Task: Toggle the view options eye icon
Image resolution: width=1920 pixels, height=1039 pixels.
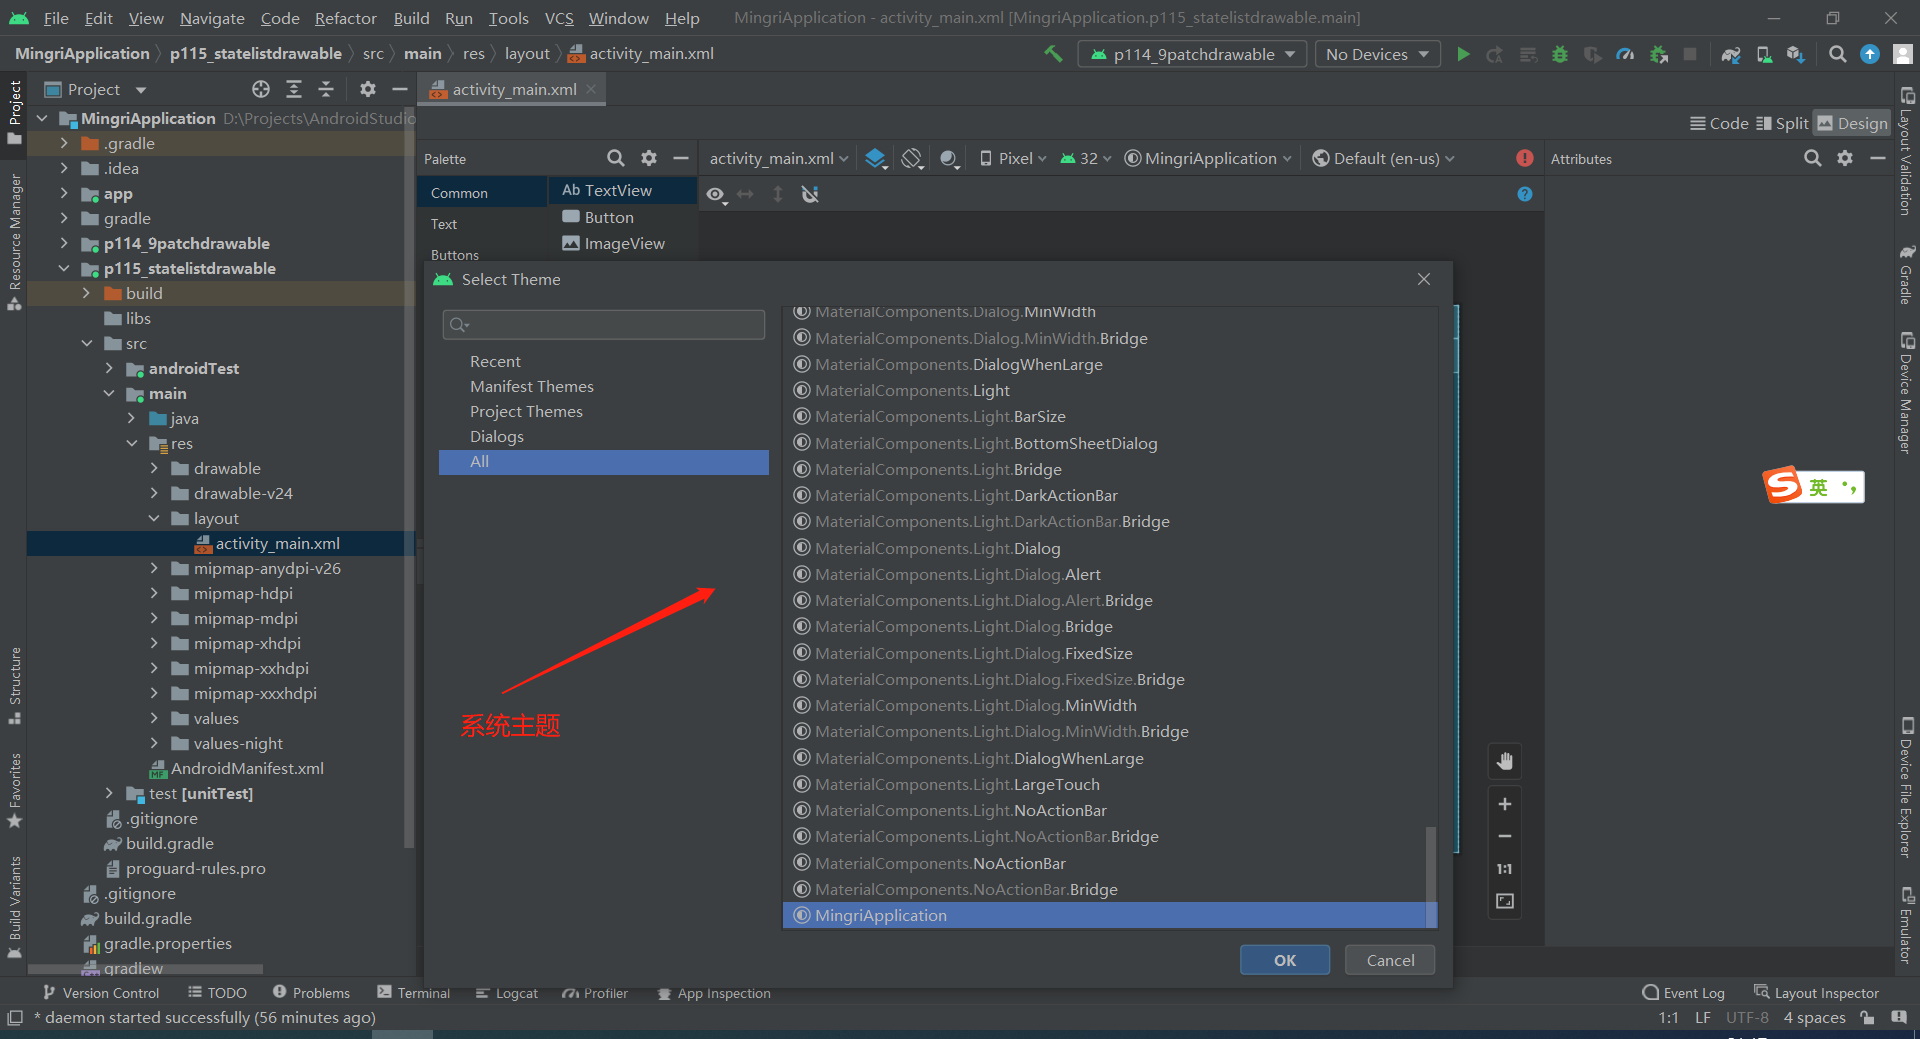Action: (x=716, y=194)
